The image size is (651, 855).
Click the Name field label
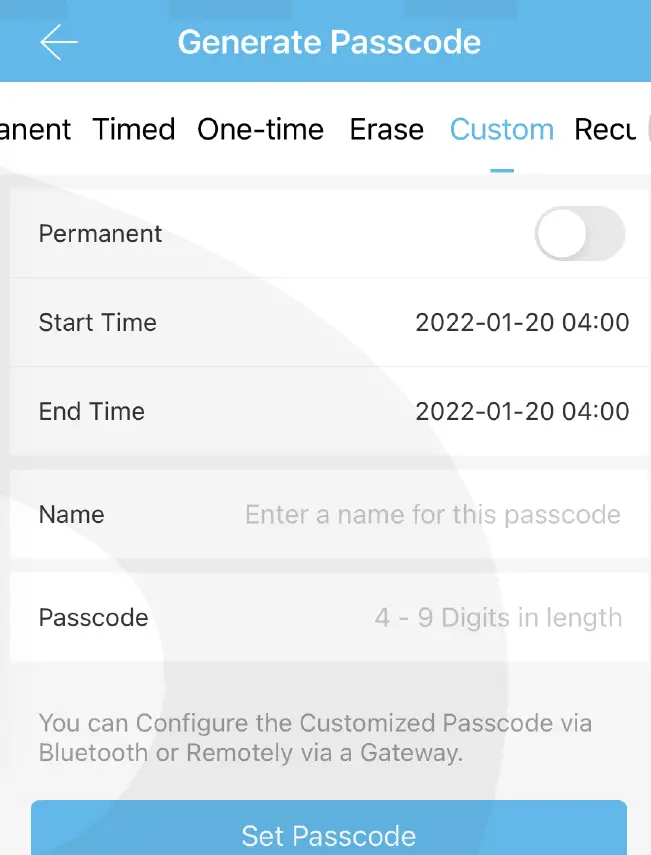pyautogui.click(x=71, y=515)
